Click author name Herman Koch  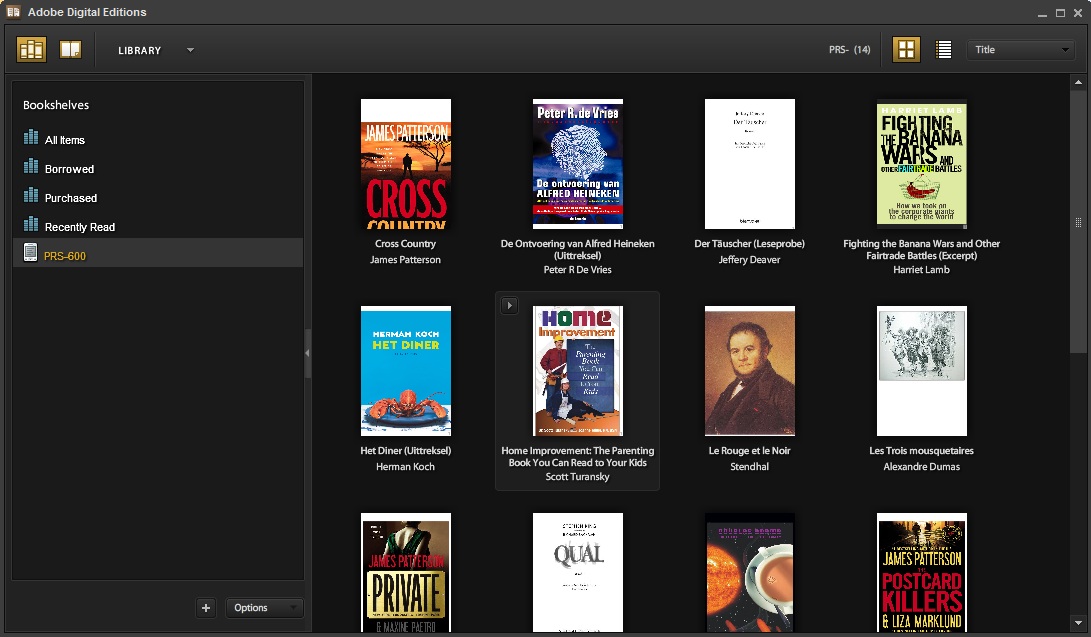[x=406, y=467]
